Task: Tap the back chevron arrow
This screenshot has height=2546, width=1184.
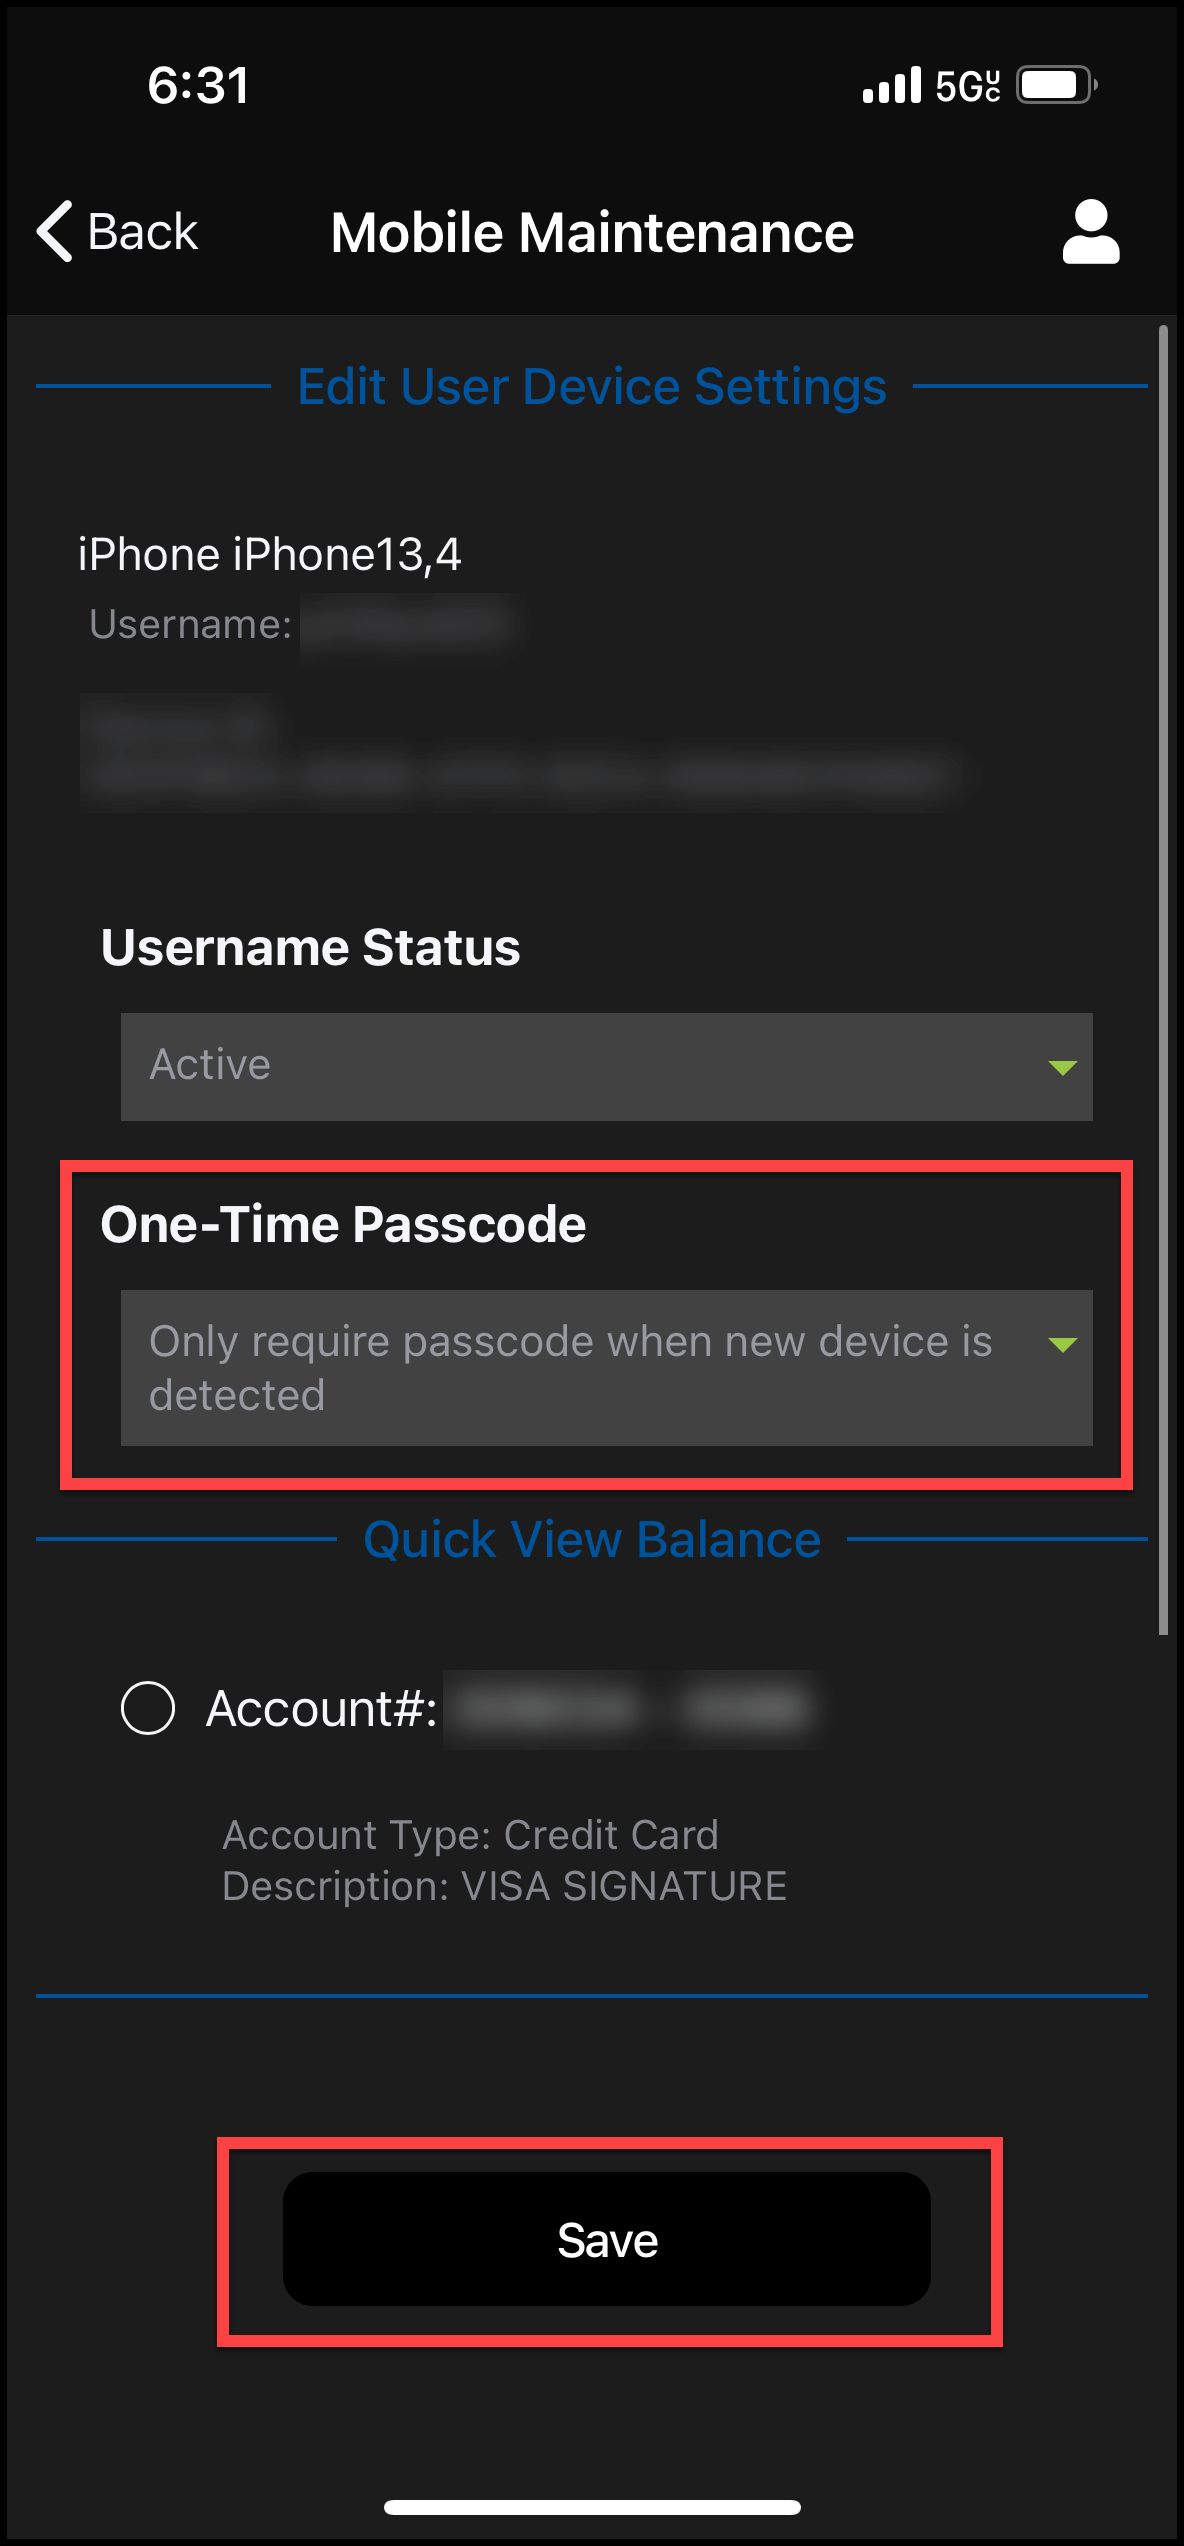Action: (x=54, y=231)
